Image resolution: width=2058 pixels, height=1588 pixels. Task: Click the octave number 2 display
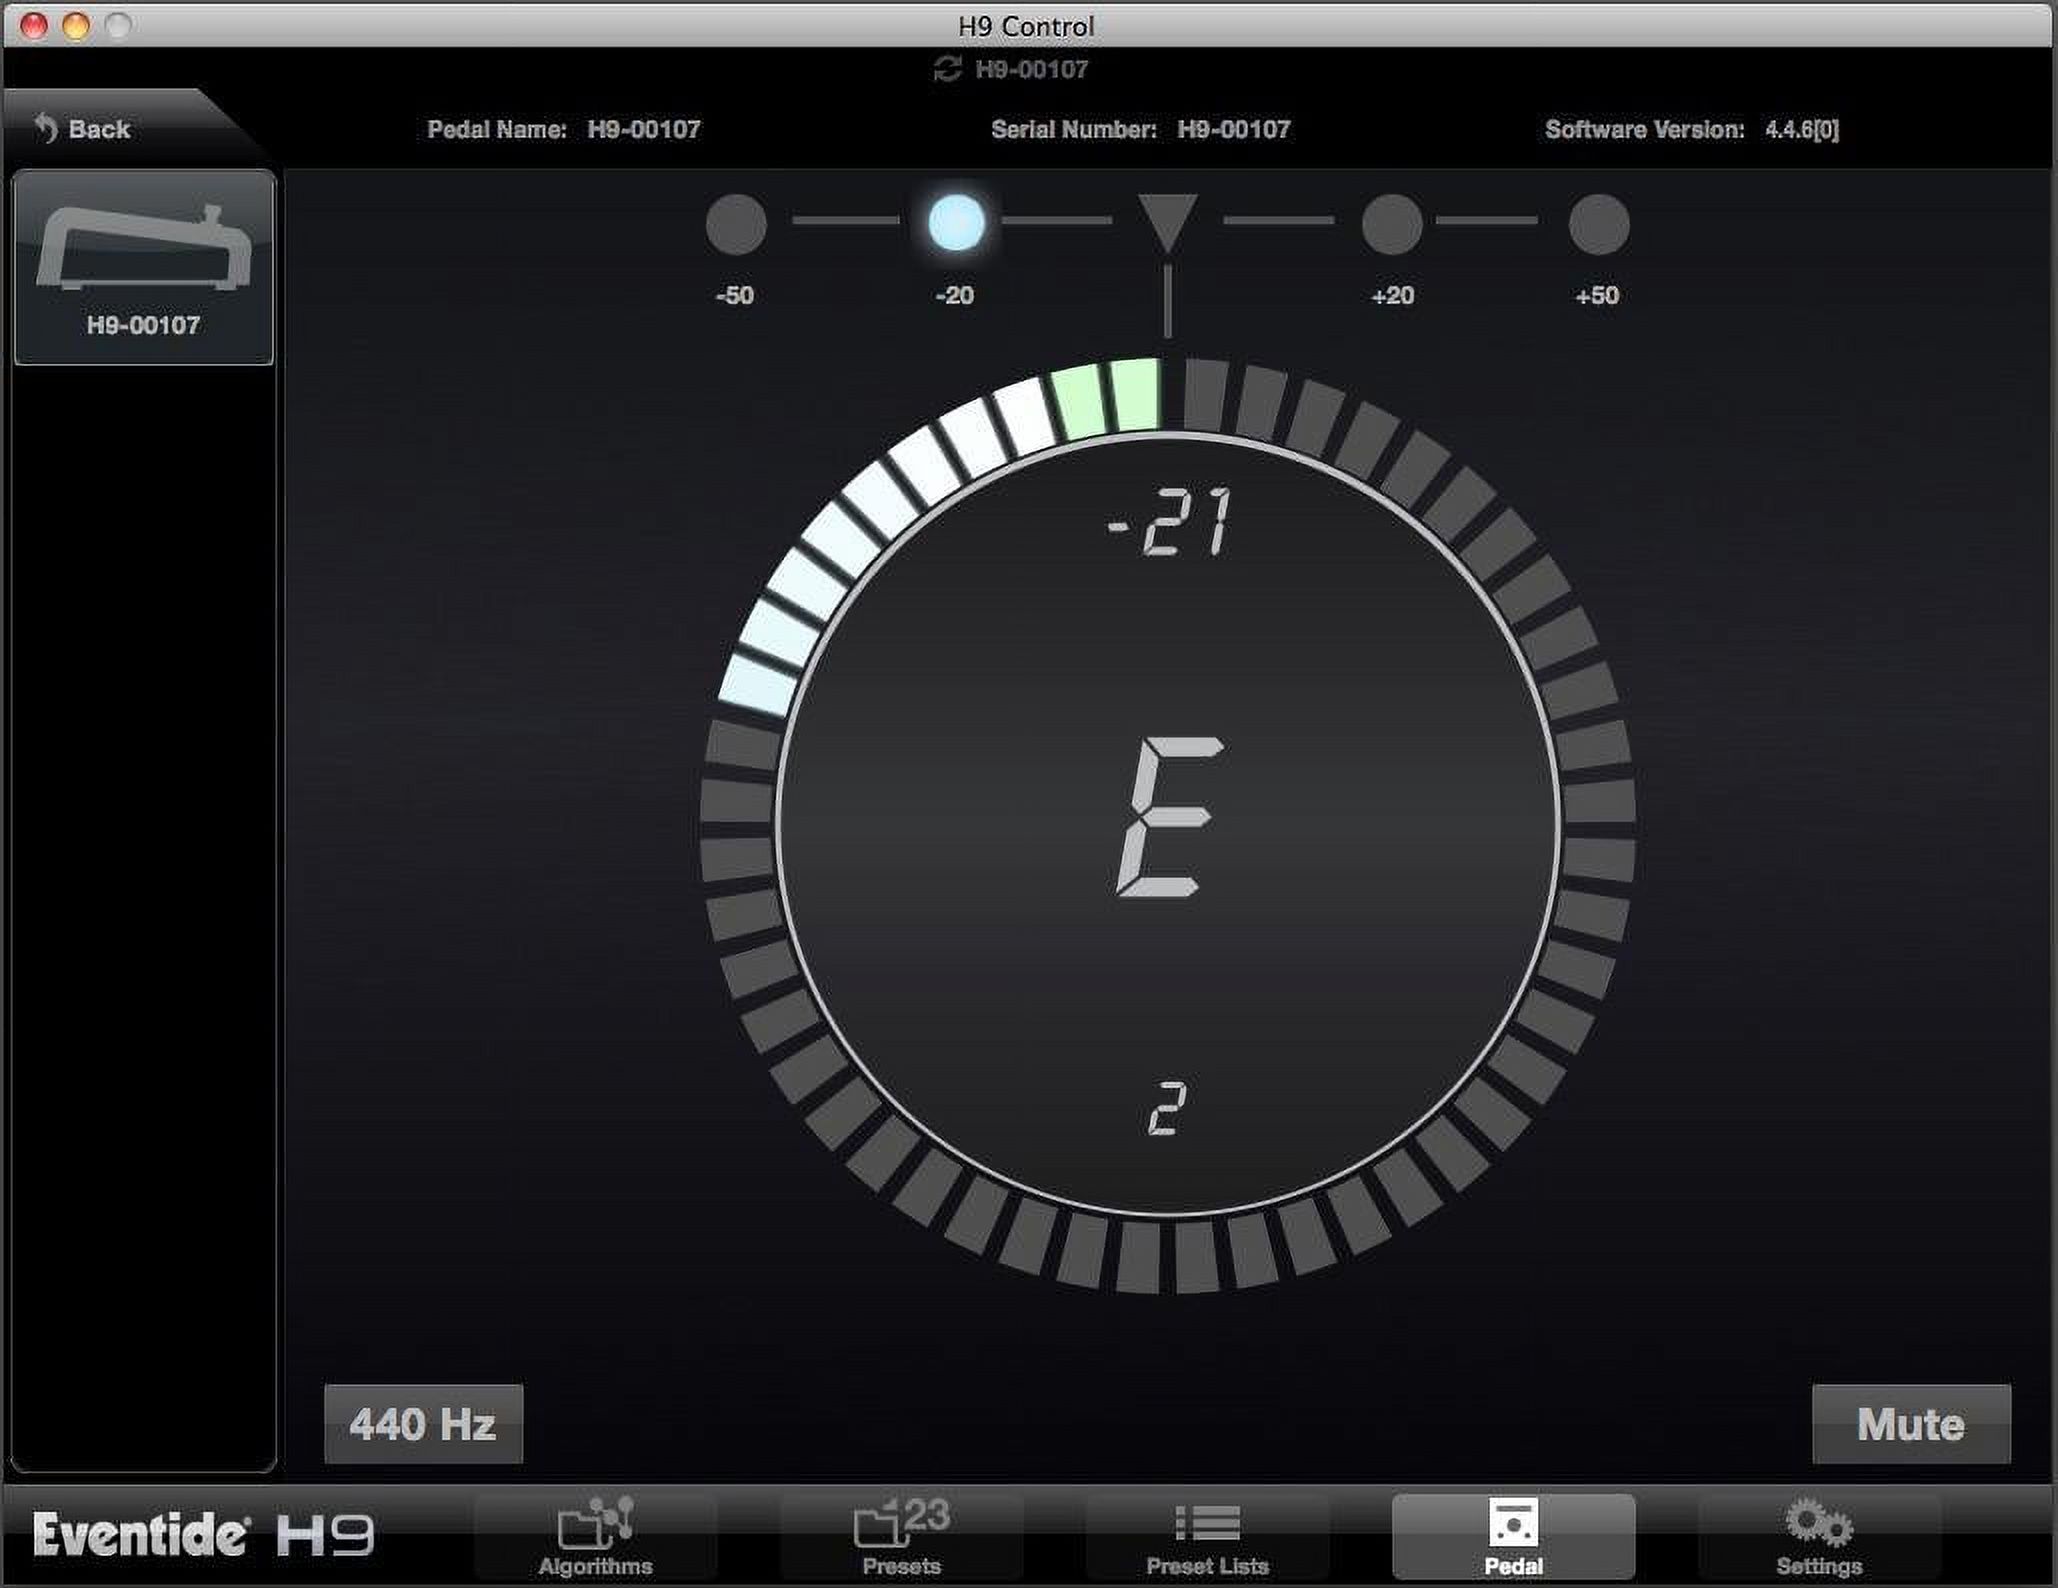[x=1167, y=1108]
